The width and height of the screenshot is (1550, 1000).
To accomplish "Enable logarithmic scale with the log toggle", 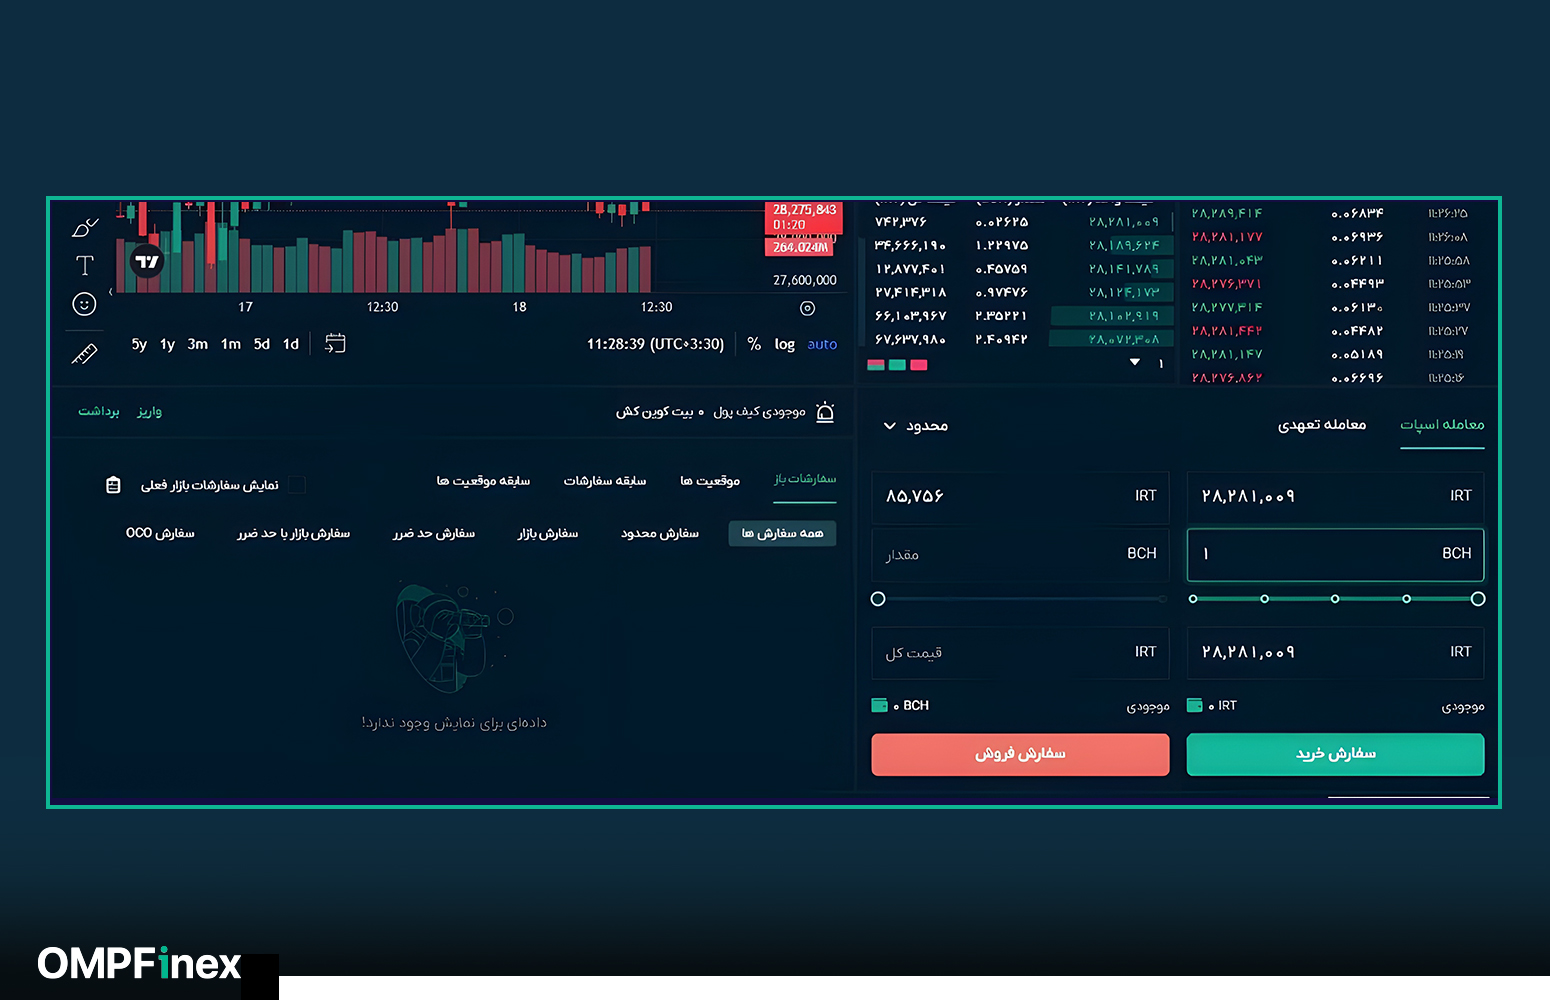I will 784,344.
